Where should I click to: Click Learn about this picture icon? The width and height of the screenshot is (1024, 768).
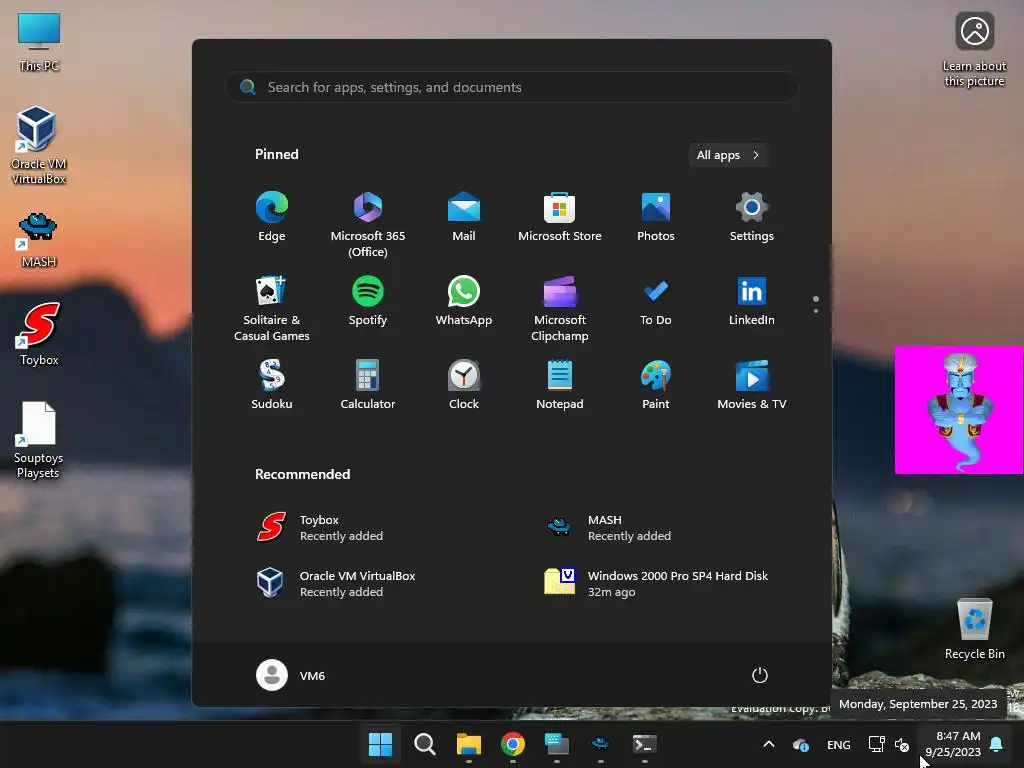click(x=974, y=50)
